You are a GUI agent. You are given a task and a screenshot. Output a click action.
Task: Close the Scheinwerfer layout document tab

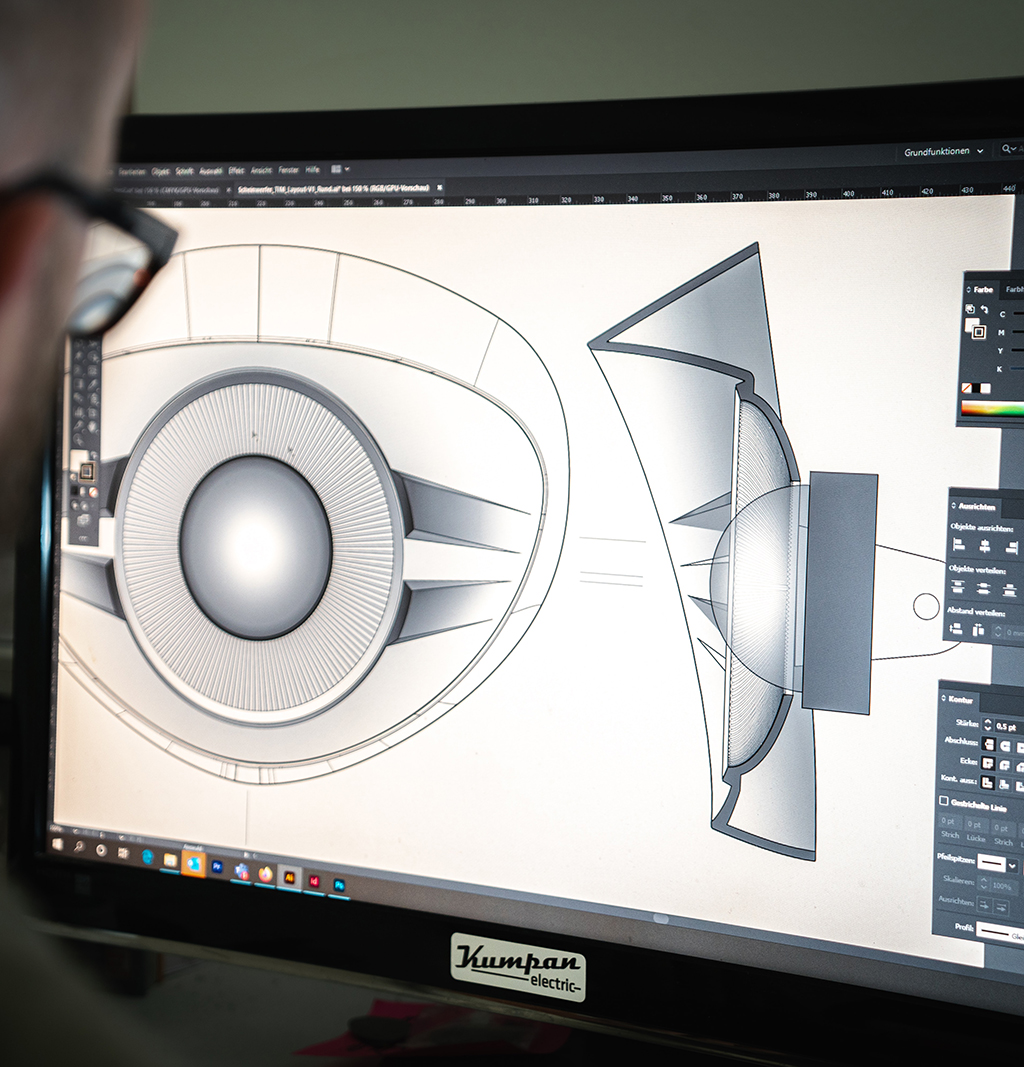440,187
